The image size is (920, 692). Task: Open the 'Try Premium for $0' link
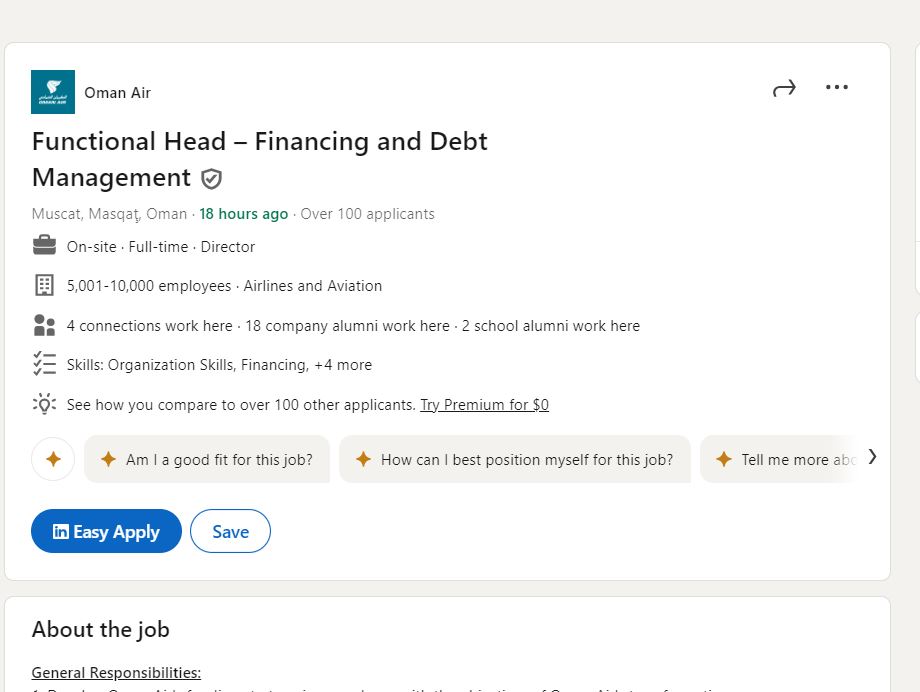pos(485,405)
